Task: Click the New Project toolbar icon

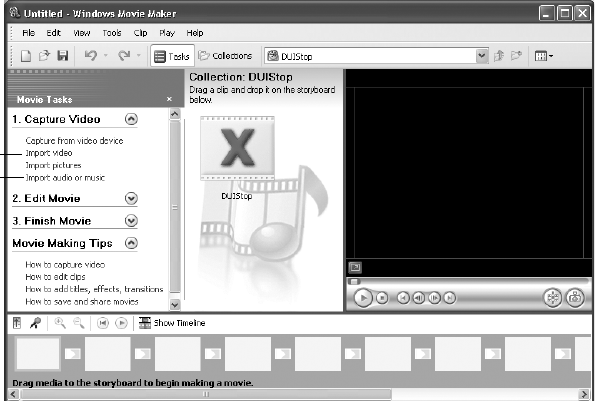Action: pyautogui.click(x=25, y=56)
